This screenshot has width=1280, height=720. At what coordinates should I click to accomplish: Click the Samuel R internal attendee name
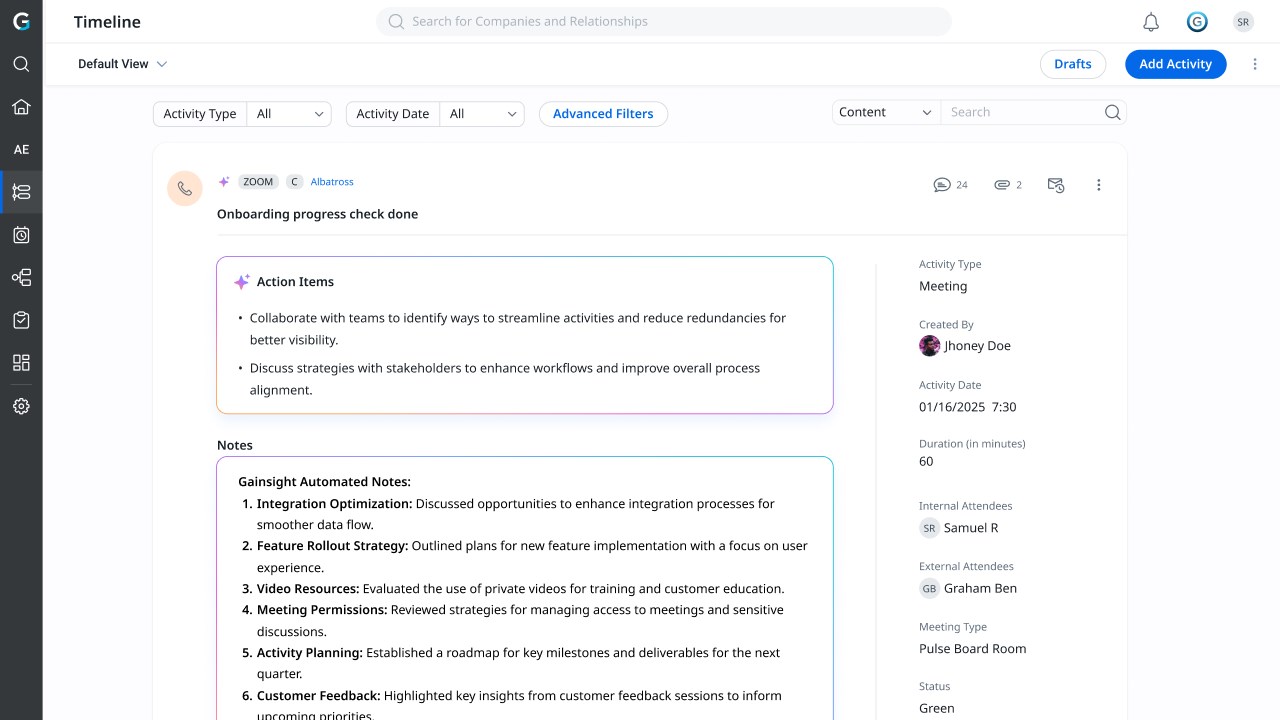(x=971, y=528)
